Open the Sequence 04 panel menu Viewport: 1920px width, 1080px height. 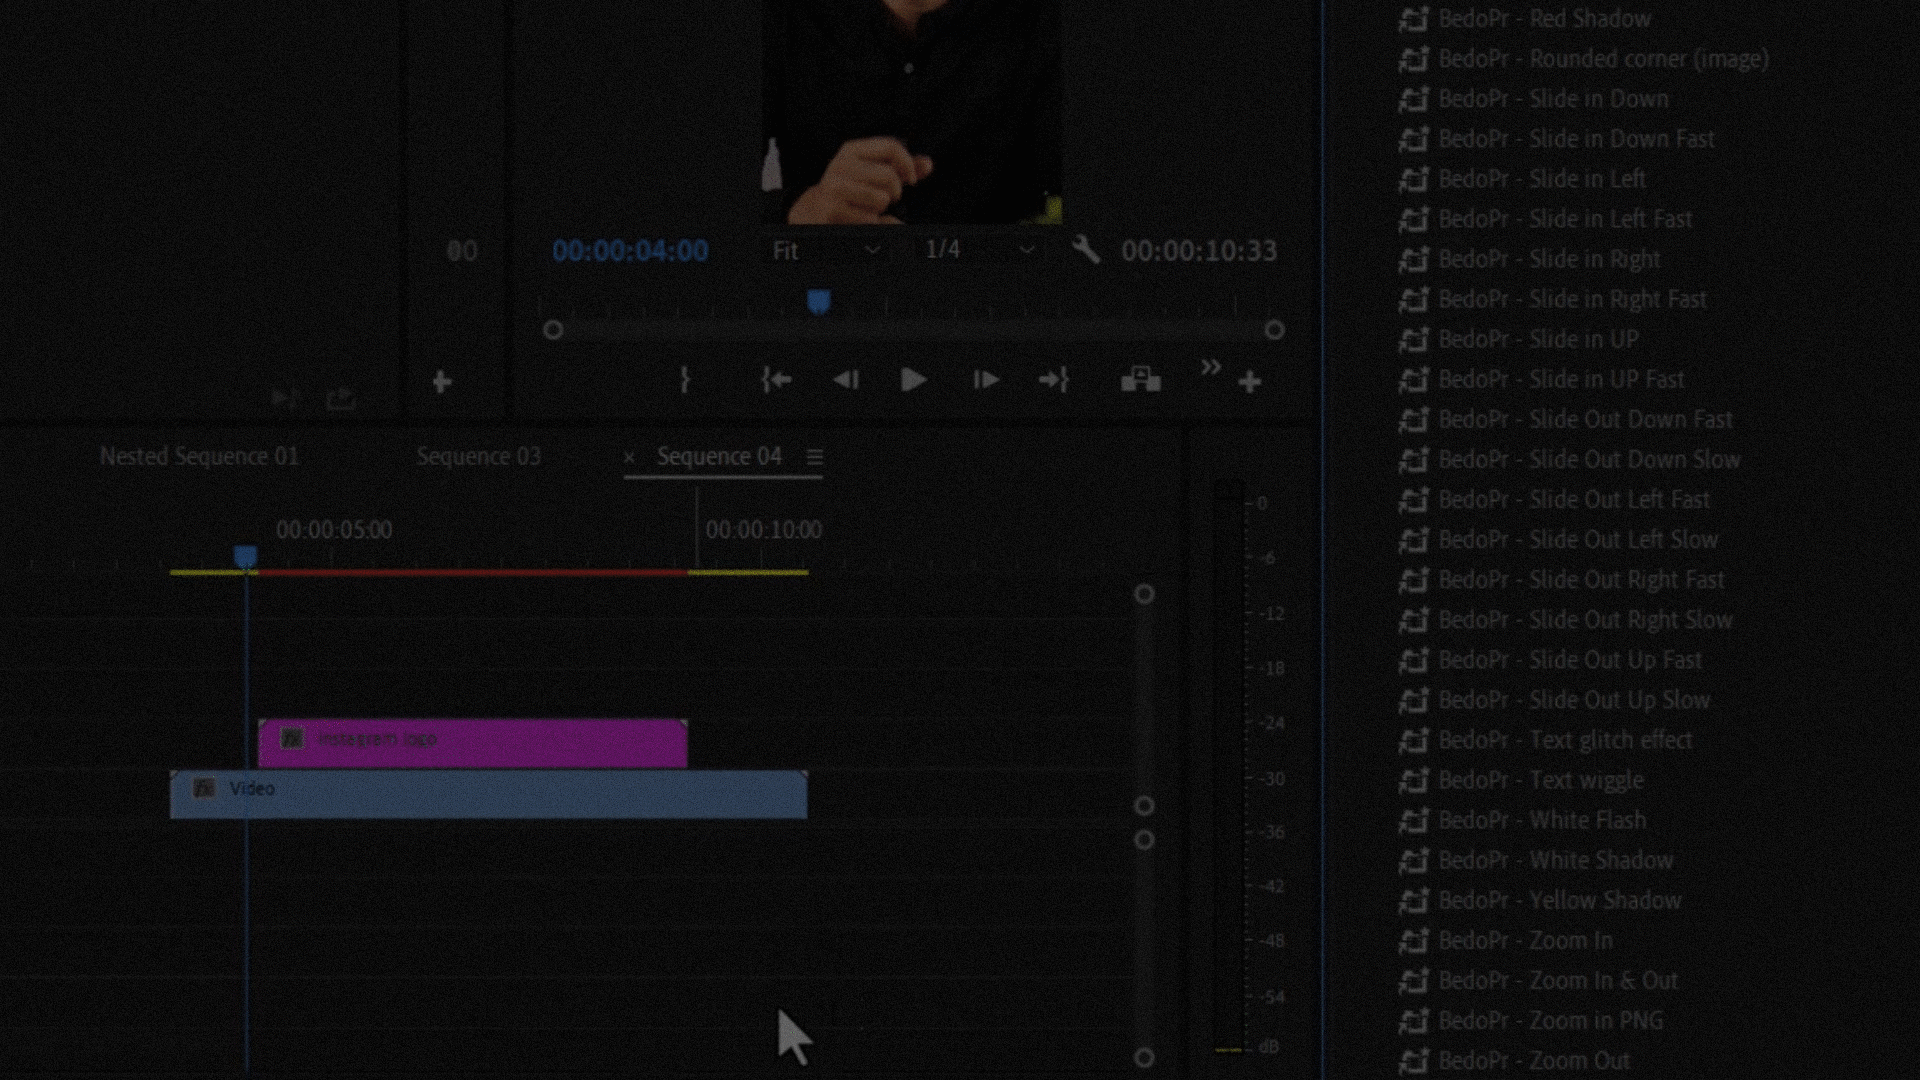[815, 457]
